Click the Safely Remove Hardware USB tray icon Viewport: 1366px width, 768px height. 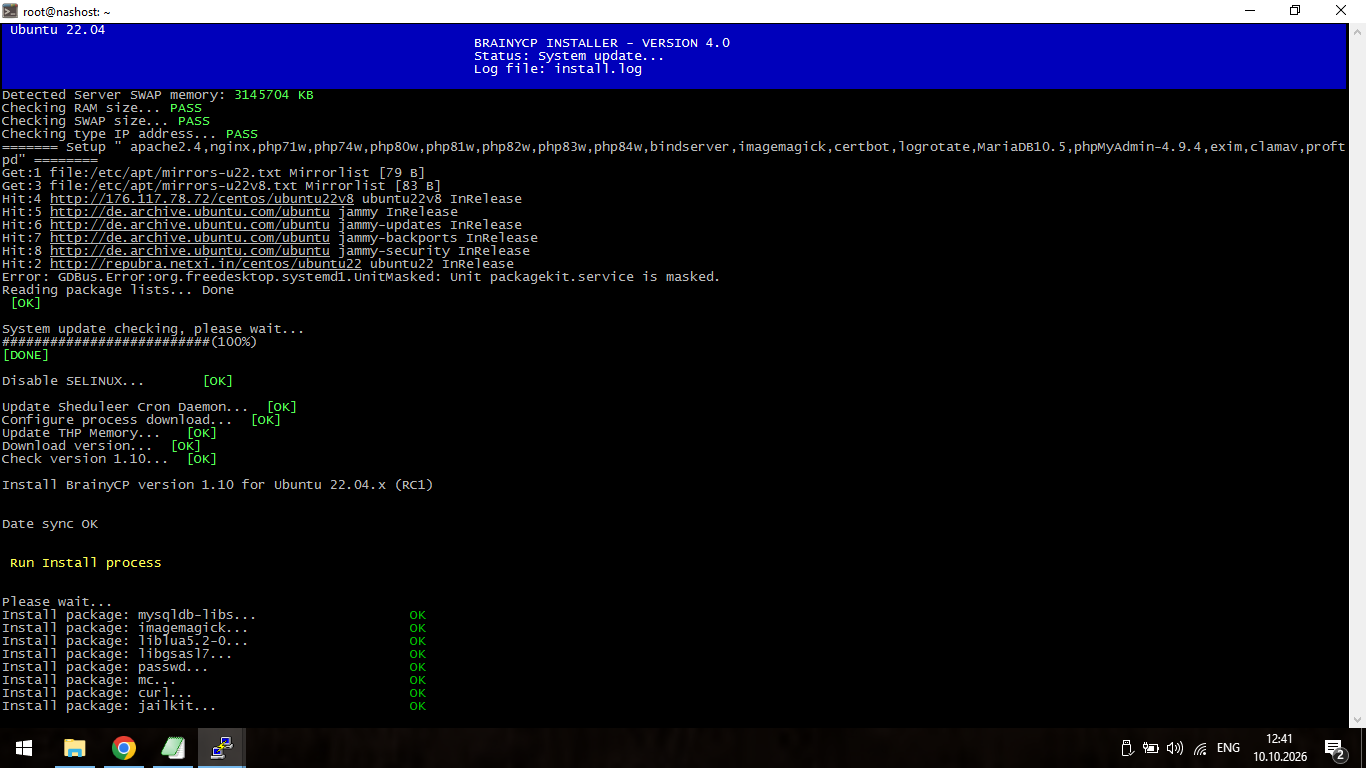pos(1127,748)
